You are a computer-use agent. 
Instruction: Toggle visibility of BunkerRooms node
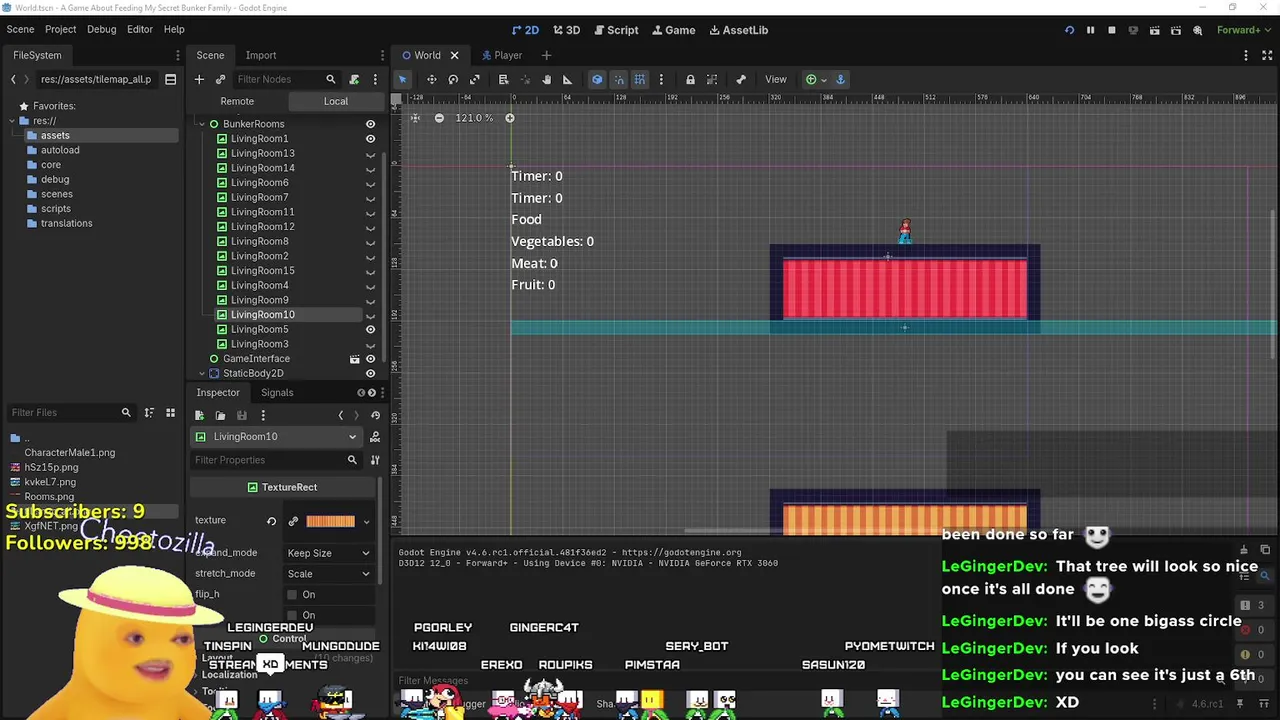click(370, 124)
